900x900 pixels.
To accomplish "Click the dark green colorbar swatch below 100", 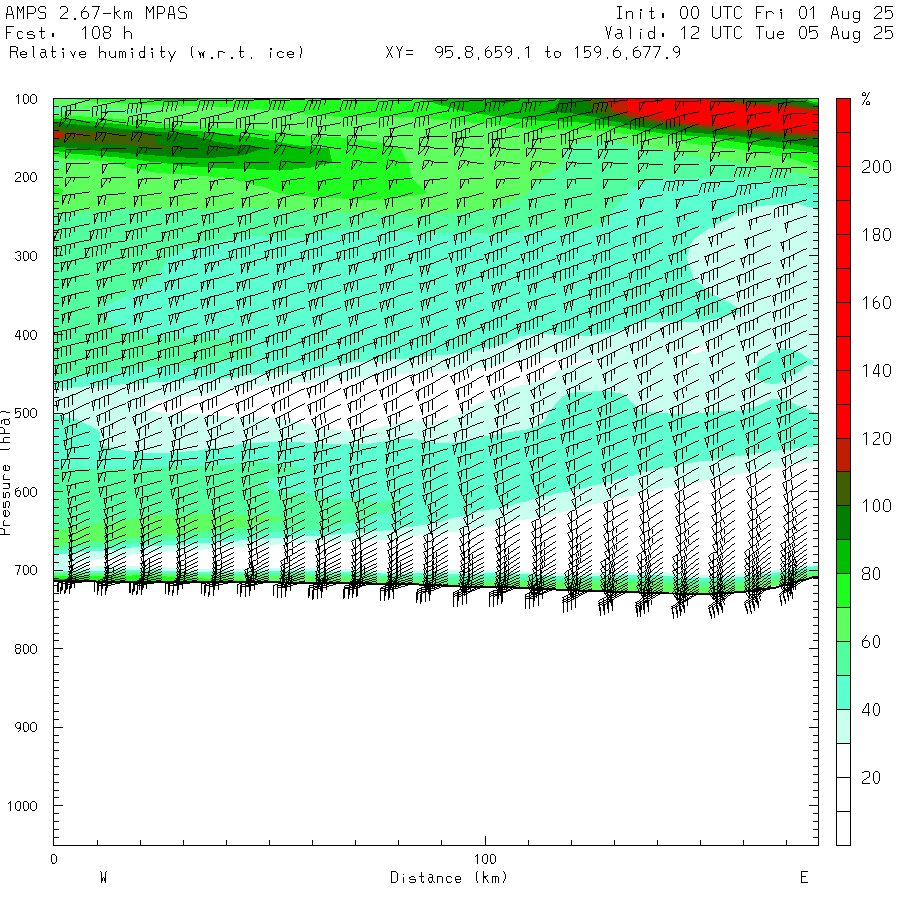I will click(x=843, y=523).
